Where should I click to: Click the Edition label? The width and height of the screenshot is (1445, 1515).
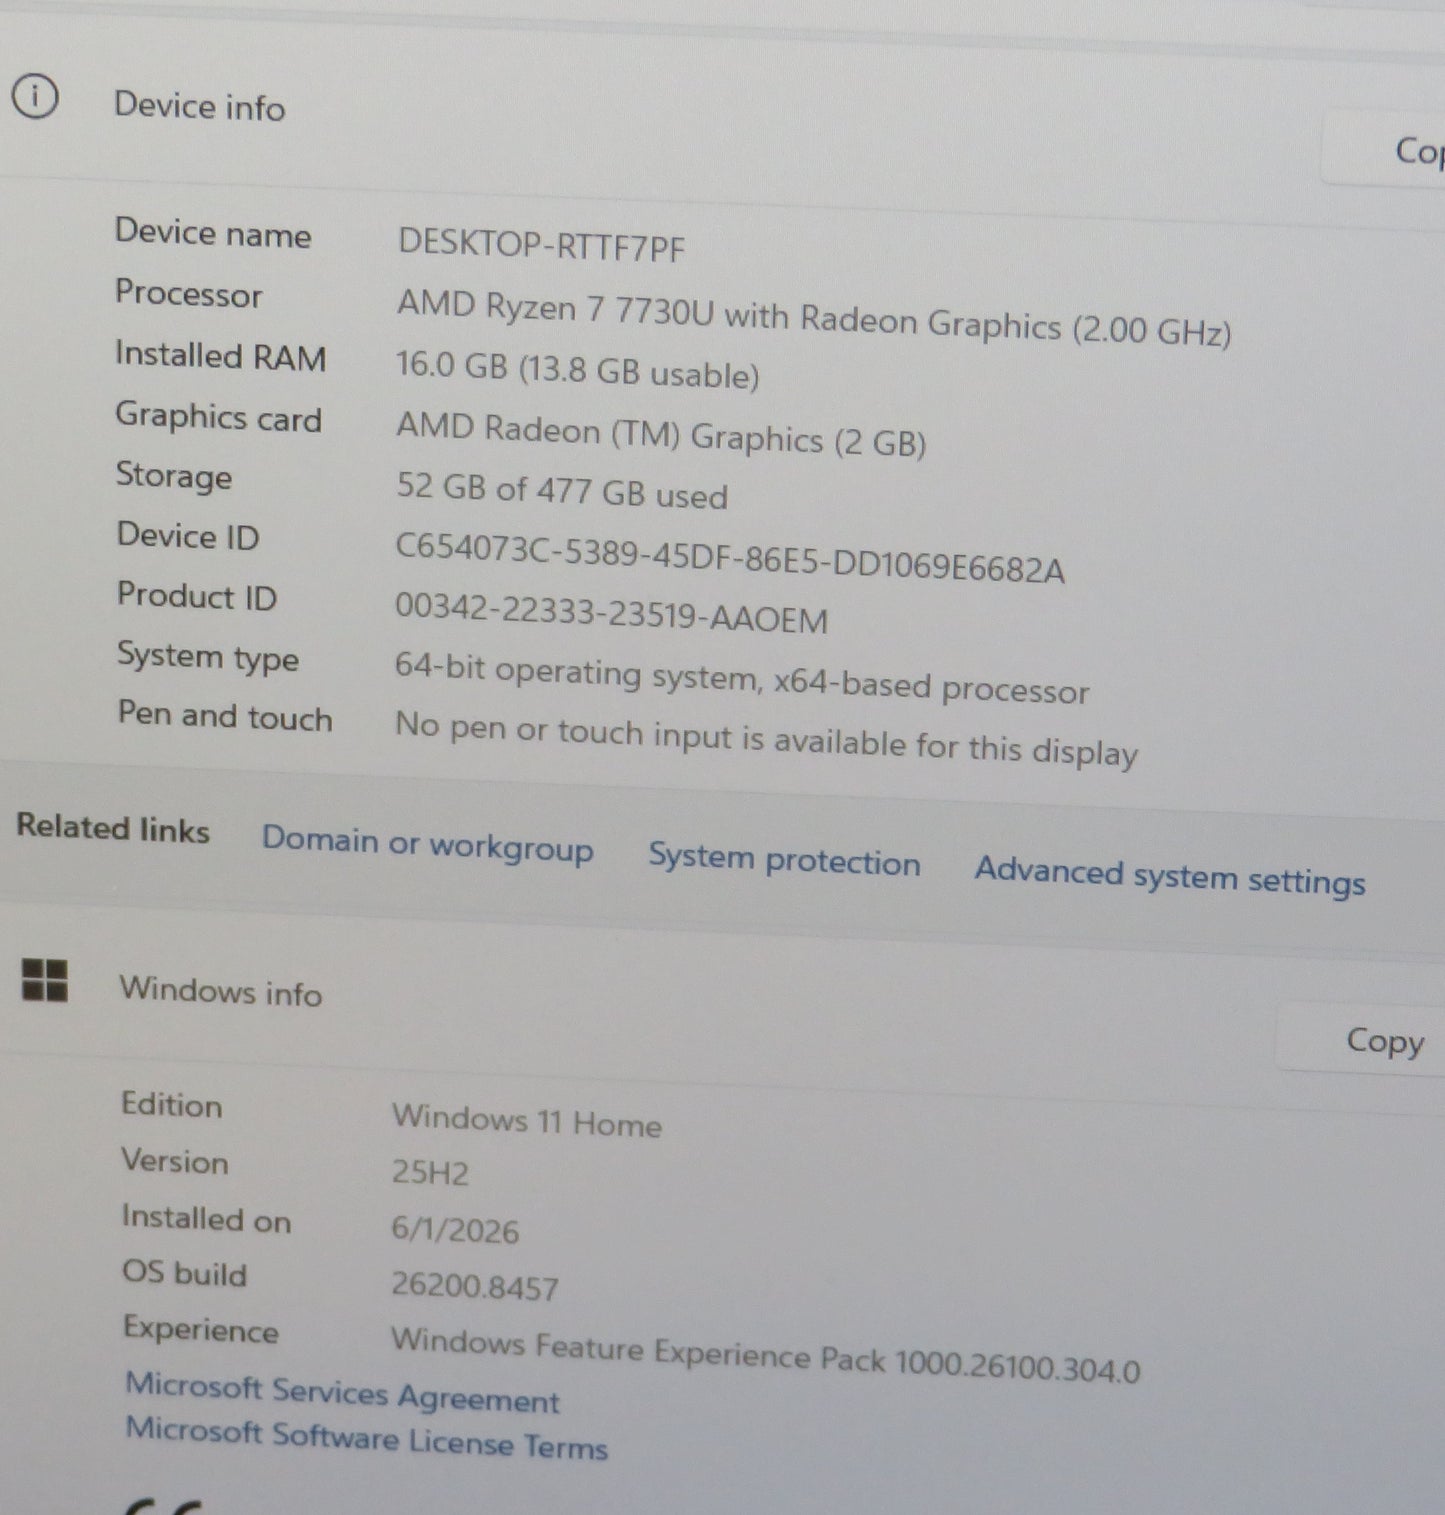pyautogui.click(x=172, y=1105)
